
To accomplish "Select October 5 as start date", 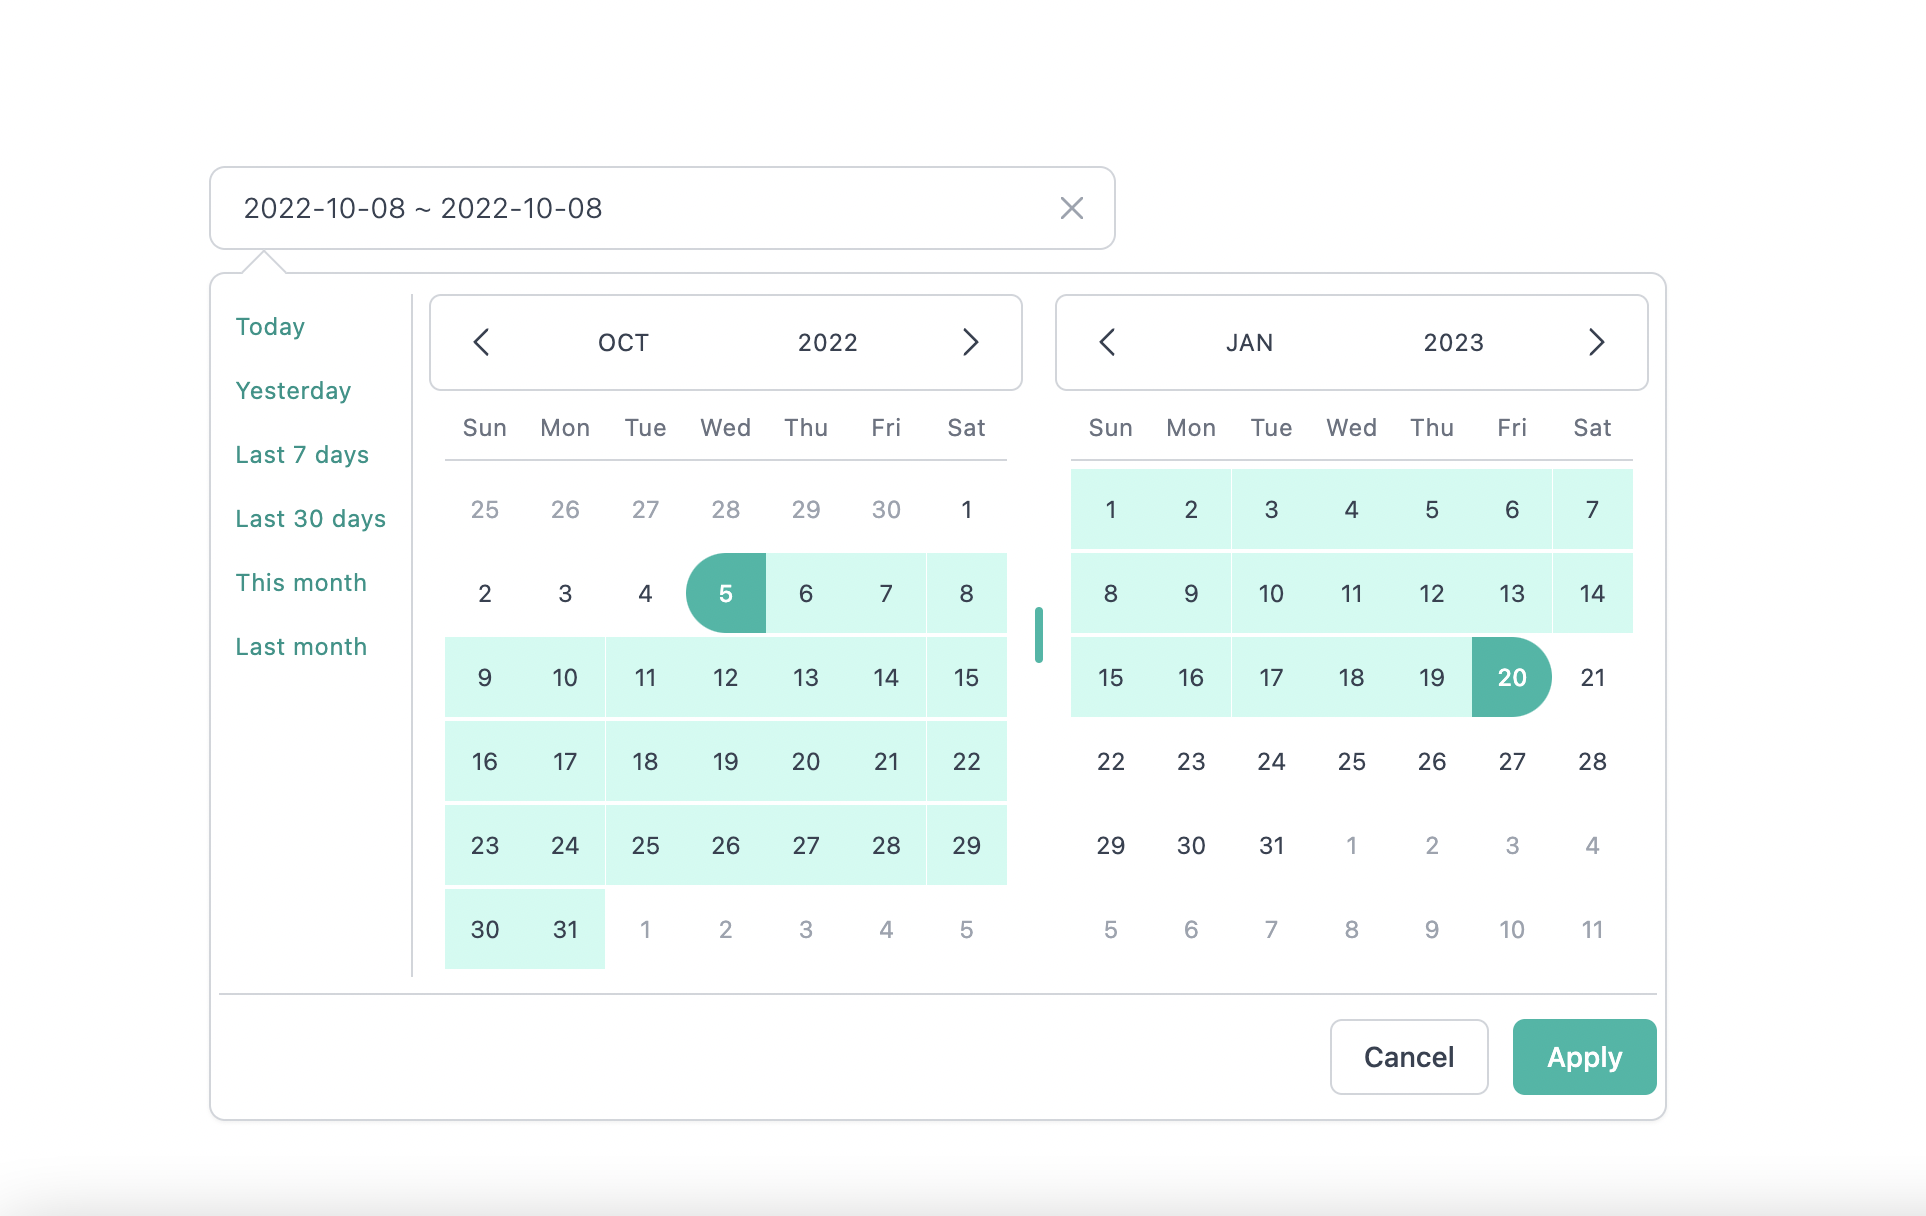I will (726, 593).
